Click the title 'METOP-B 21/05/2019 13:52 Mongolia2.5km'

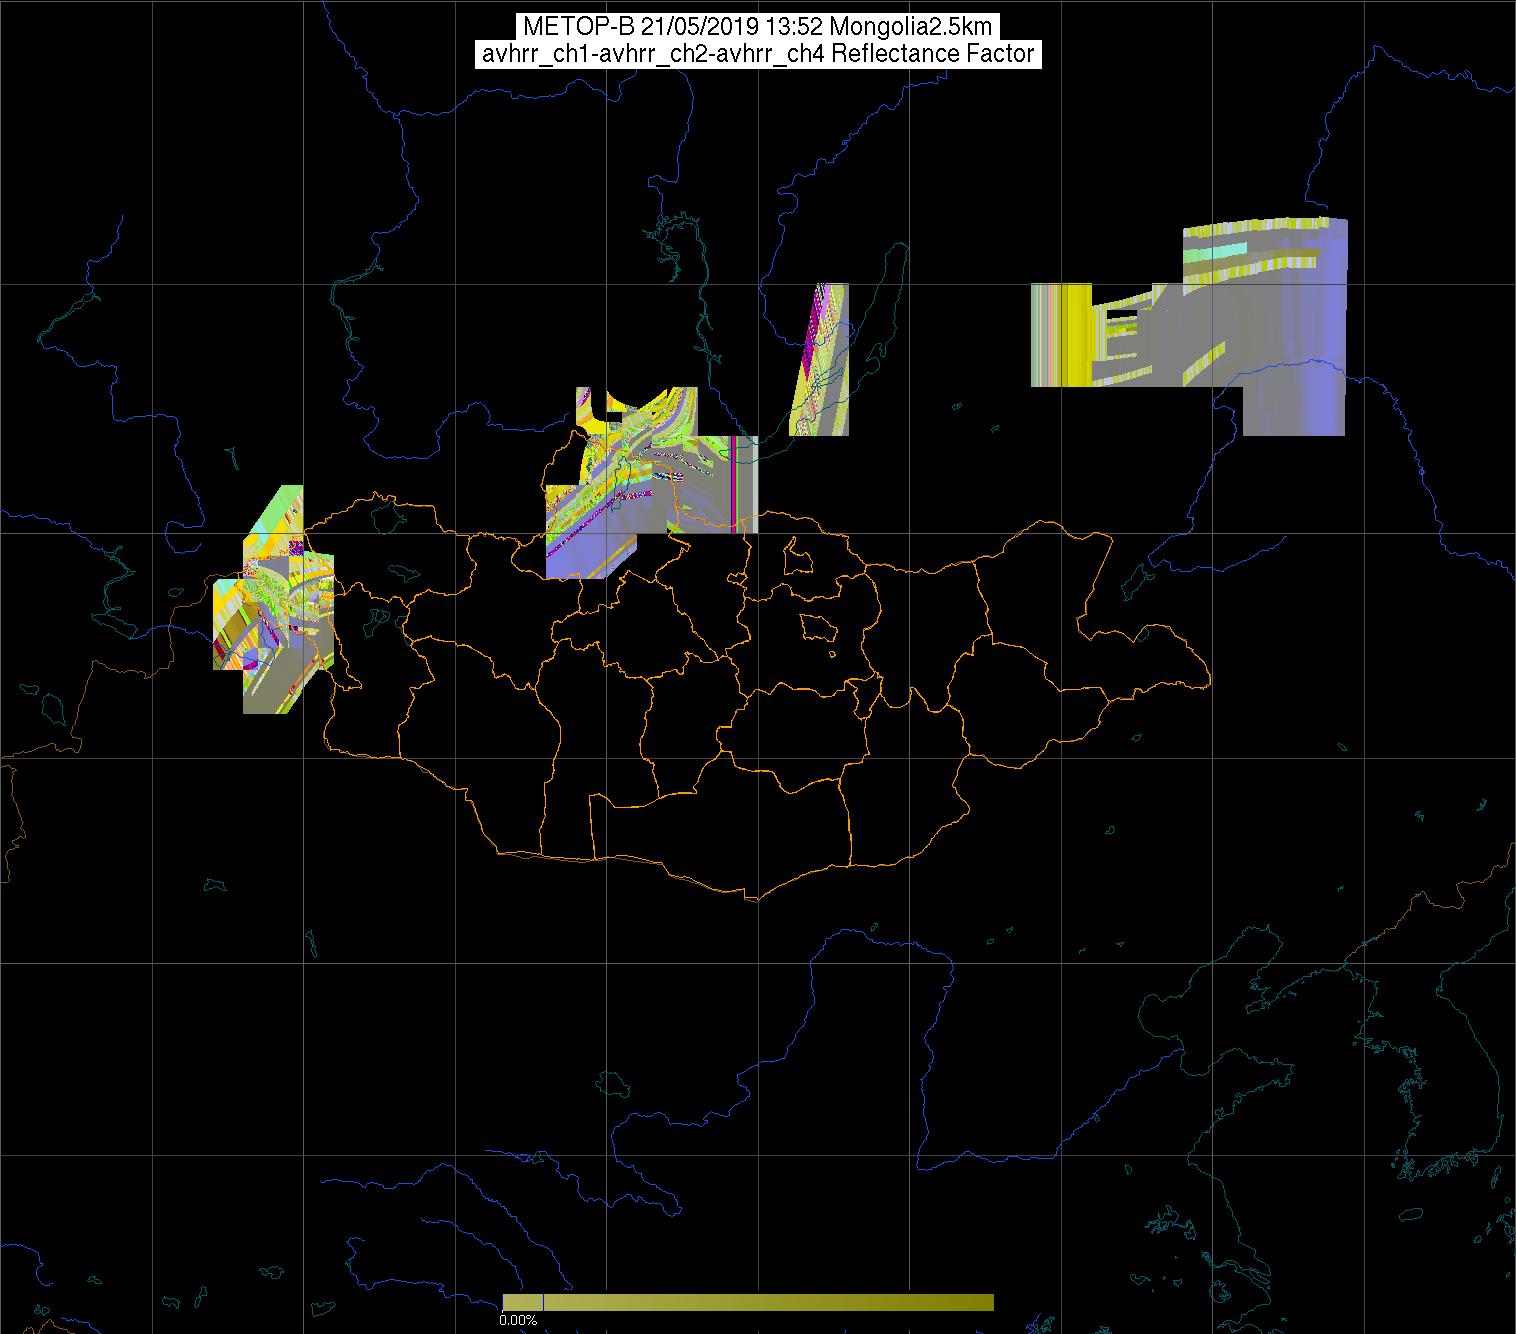point(757,27)
